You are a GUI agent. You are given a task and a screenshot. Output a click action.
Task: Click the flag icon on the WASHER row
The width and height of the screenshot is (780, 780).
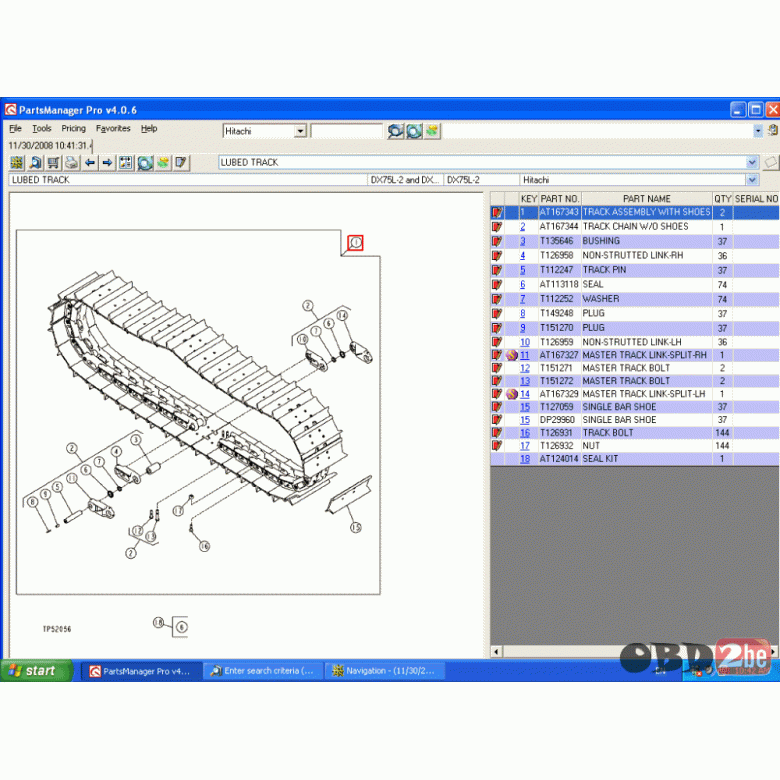[x=497, y=299]
